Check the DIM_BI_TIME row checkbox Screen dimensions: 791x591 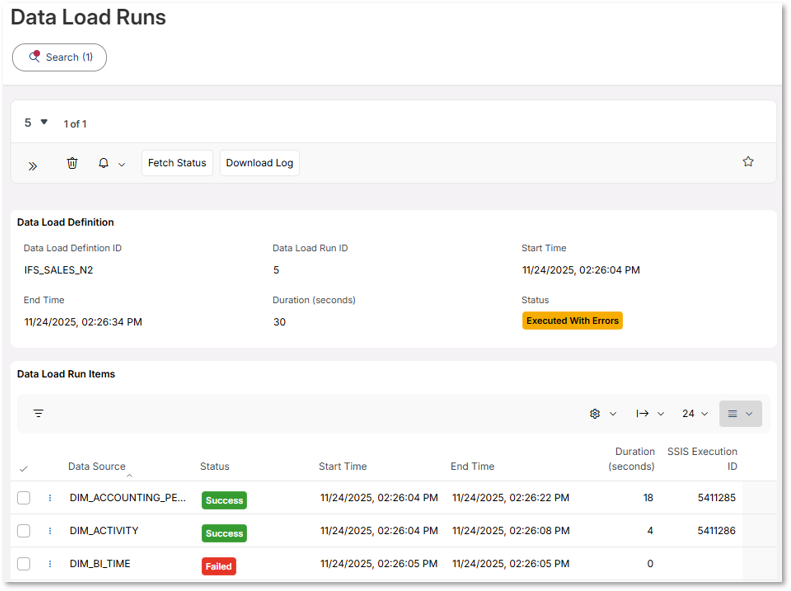(24, 564)
